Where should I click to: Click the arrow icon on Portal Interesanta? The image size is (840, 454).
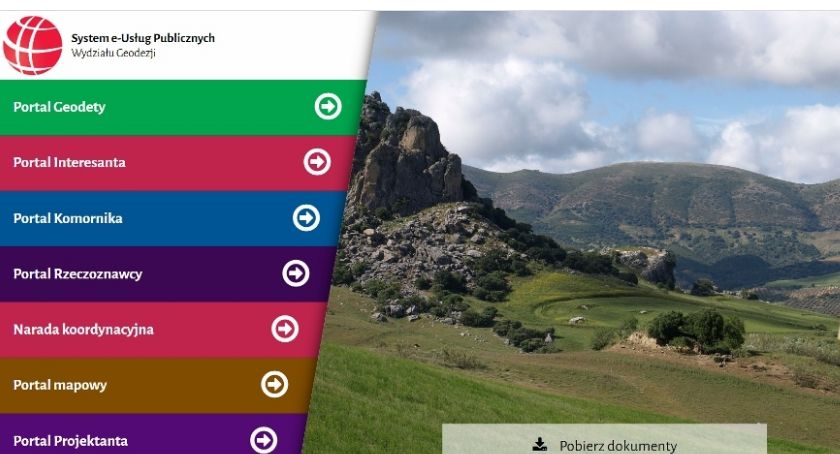pyautogui.click(x=317, y=162)
